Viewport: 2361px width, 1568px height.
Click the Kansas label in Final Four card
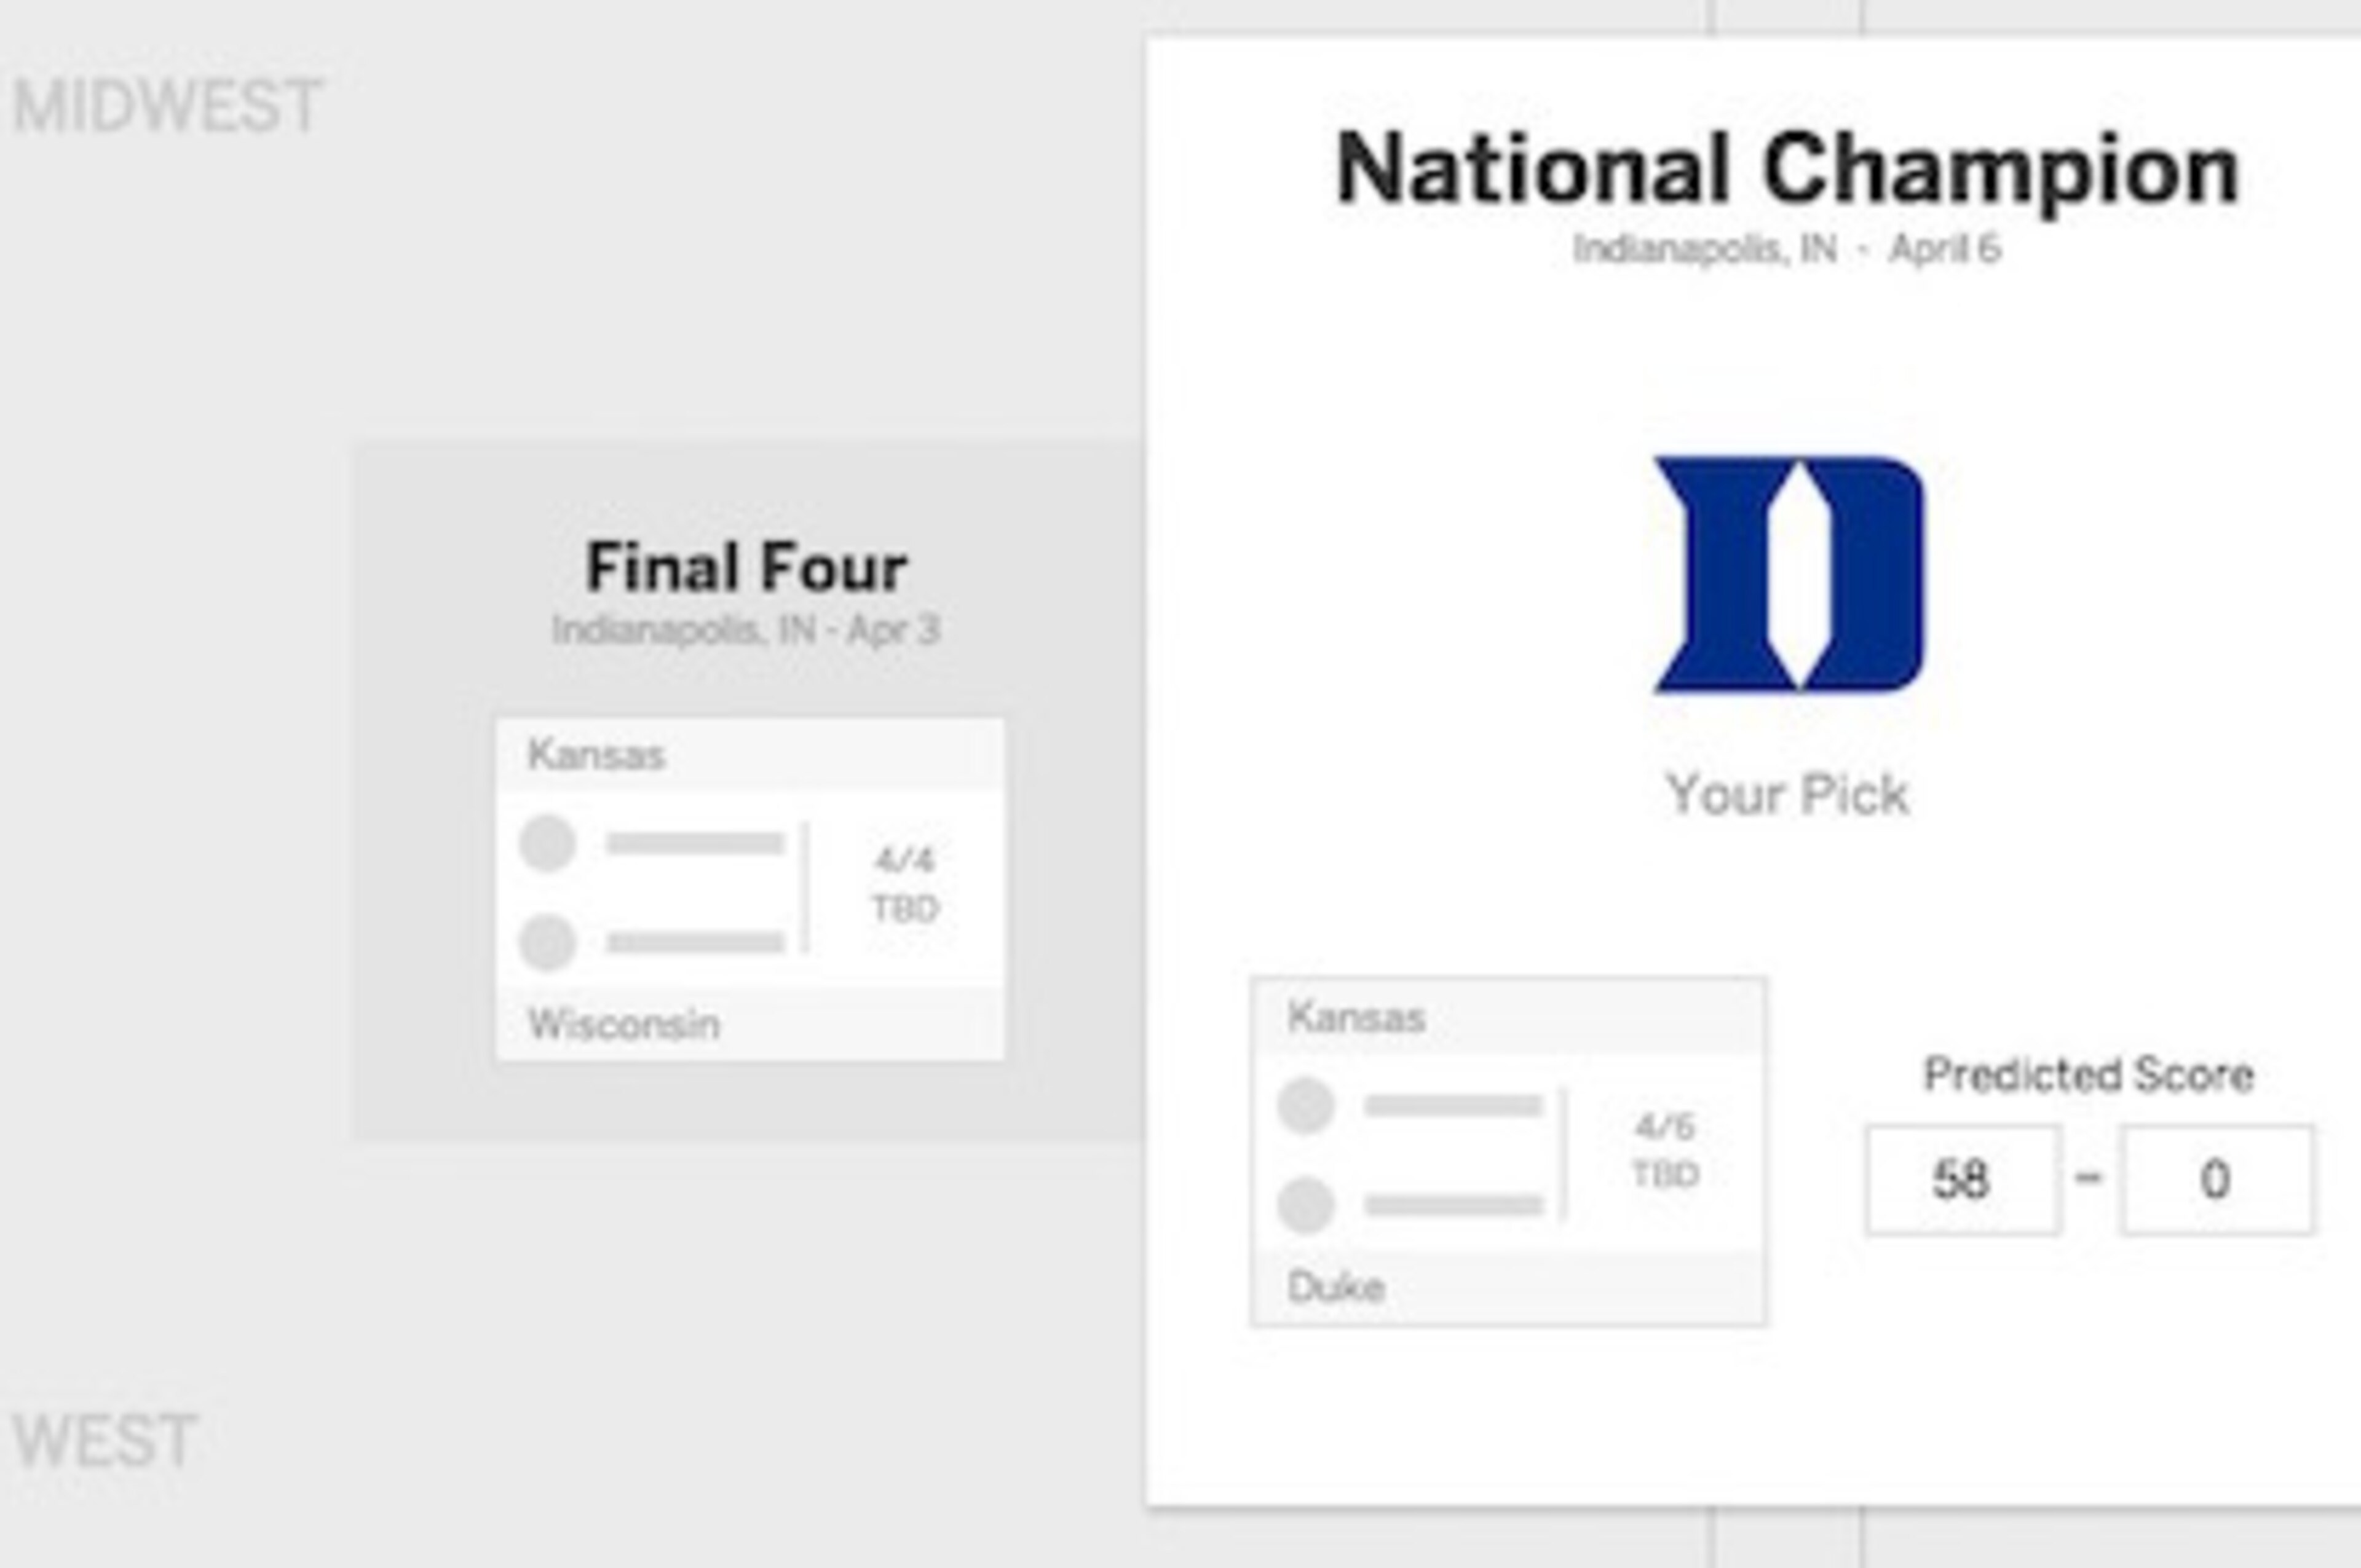coord(596,755)
